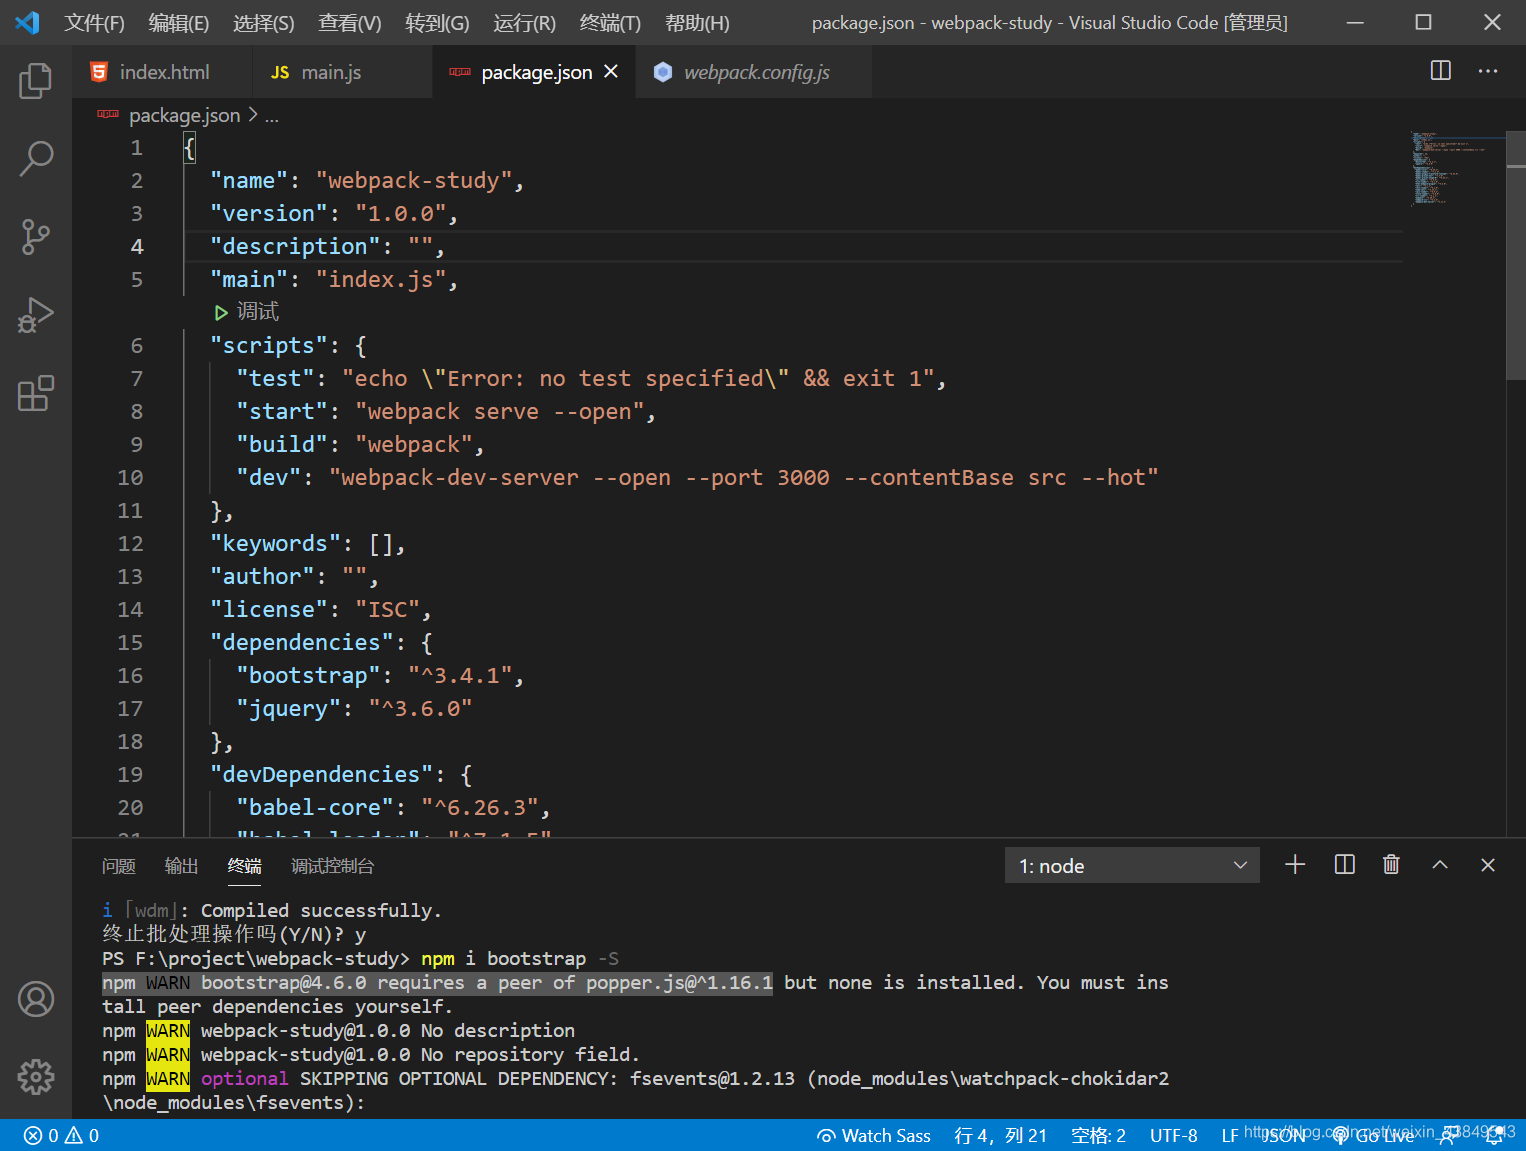Image resolution: width=1526 pixels, height=1151 pixels.
Task: Open the 选择(S) menu
Action: click(264, 22)
